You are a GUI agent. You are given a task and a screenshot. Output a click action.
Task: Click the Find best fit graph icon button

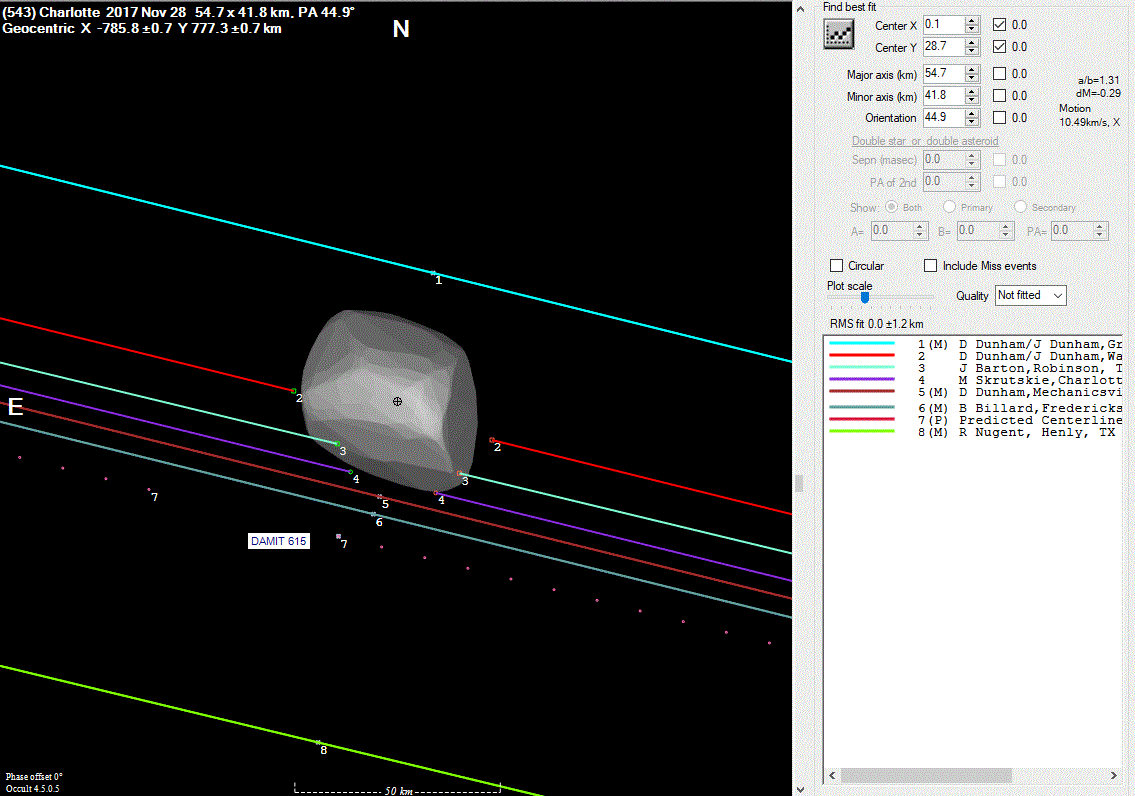tap(838, 34)
